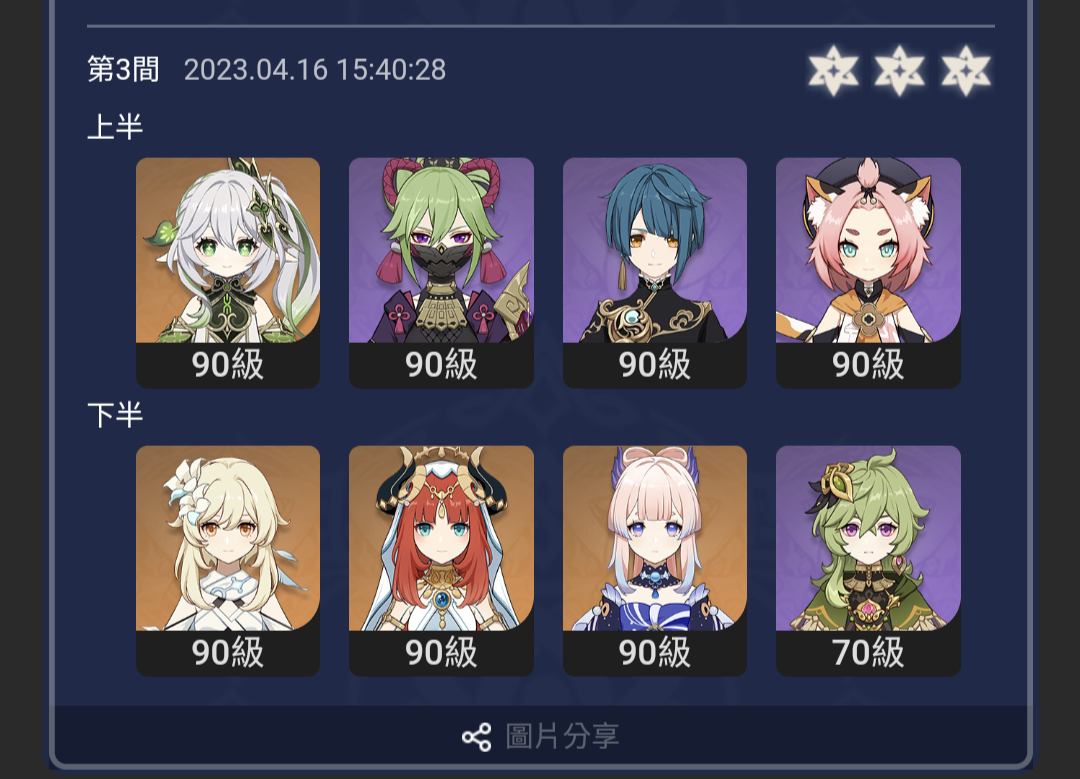Viewport: 1080px width, 779px height.
Task: Click the share icon at bottom
Action: click(x=477, y=737)
